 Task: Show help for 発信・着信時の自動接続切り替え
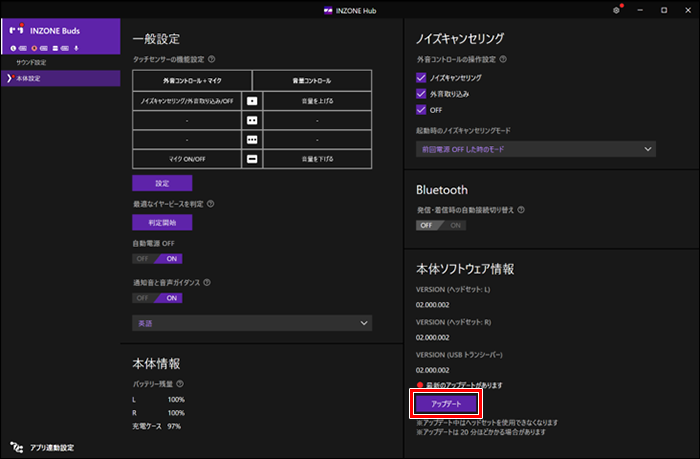pyautogui.click(x=521, y=209)
